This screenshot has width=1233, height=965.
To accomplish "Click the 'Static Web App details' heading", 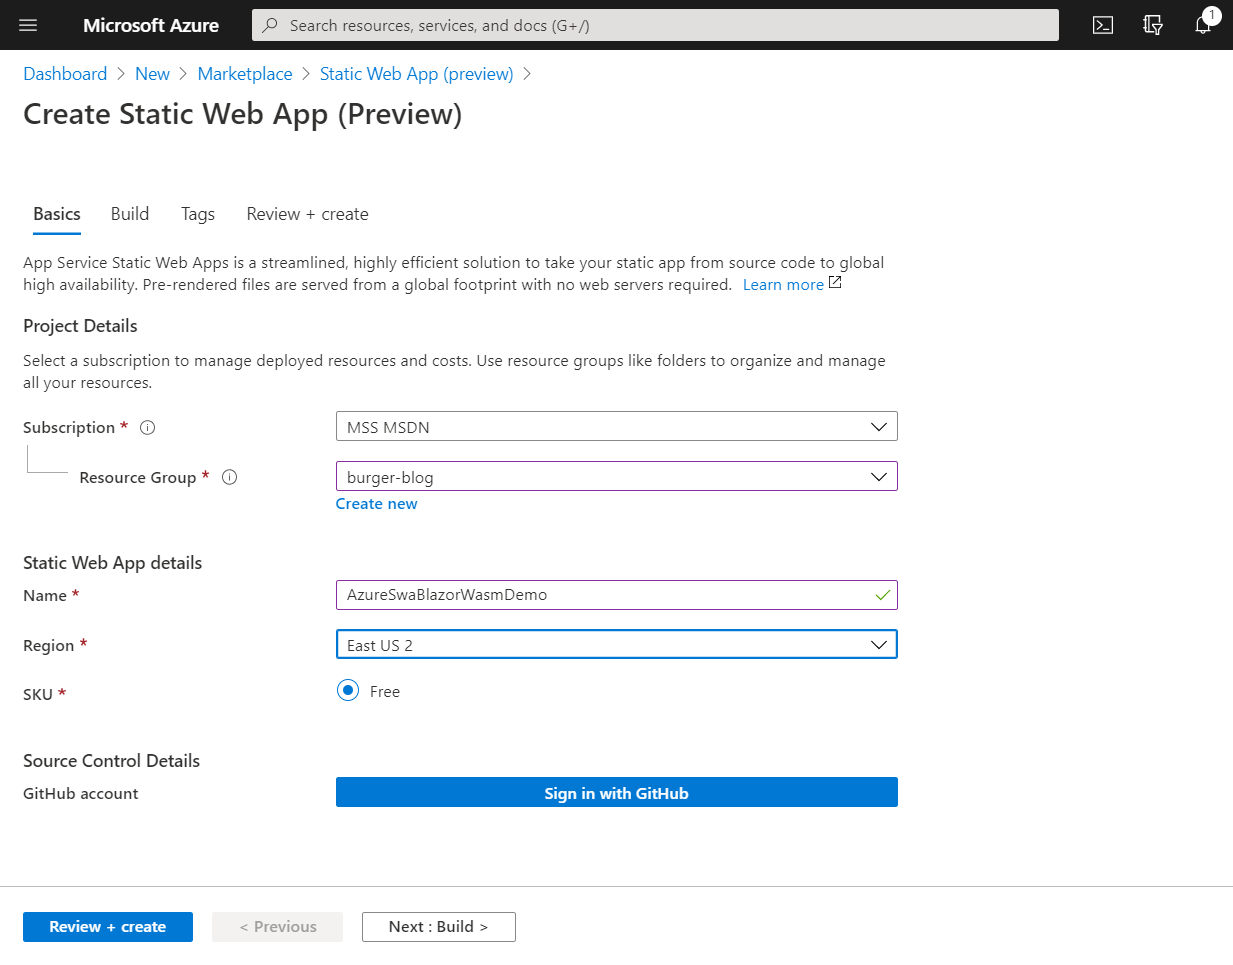I will coord(112,563).
